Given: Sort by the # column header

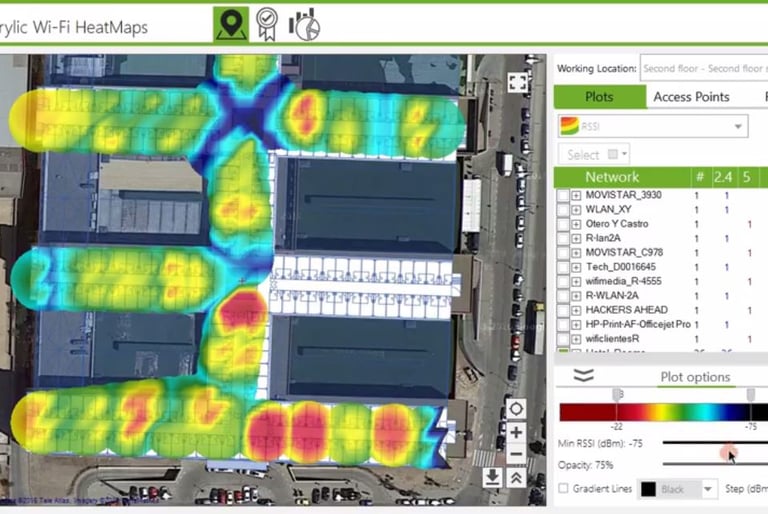Looking at the screenshot, I should point(699,177).
